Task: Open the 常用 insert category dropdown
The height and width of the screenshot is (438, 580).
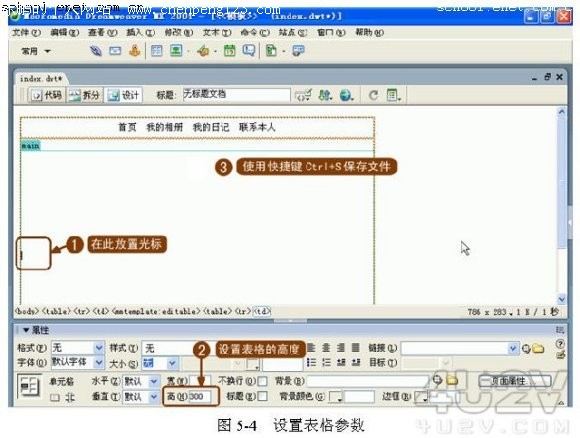Action: tap(36, 51)
